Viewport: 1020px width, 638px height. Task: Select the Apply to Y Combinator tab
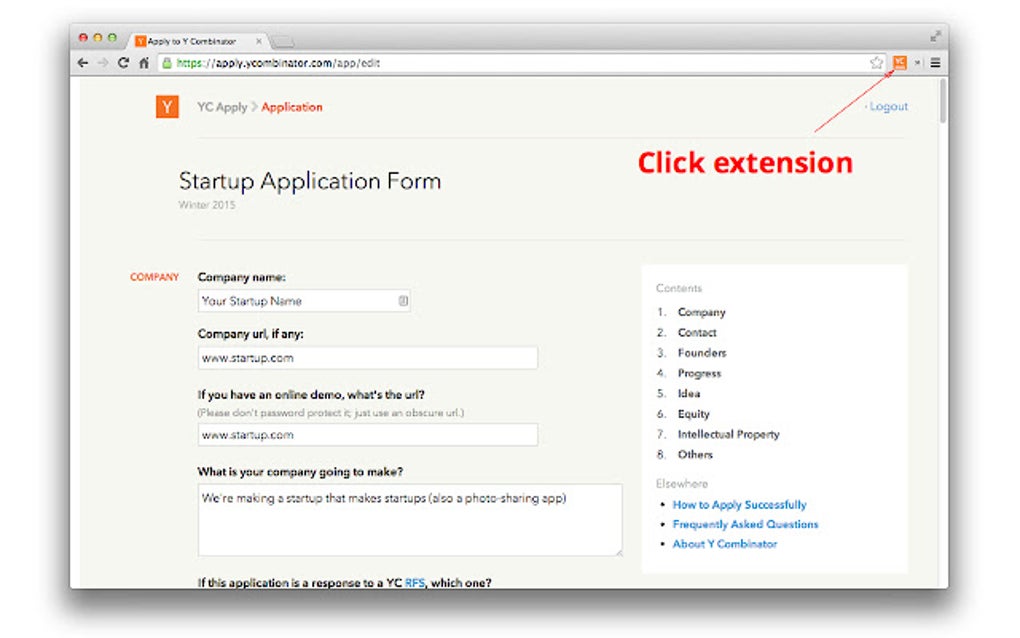[x=190, y=41]
